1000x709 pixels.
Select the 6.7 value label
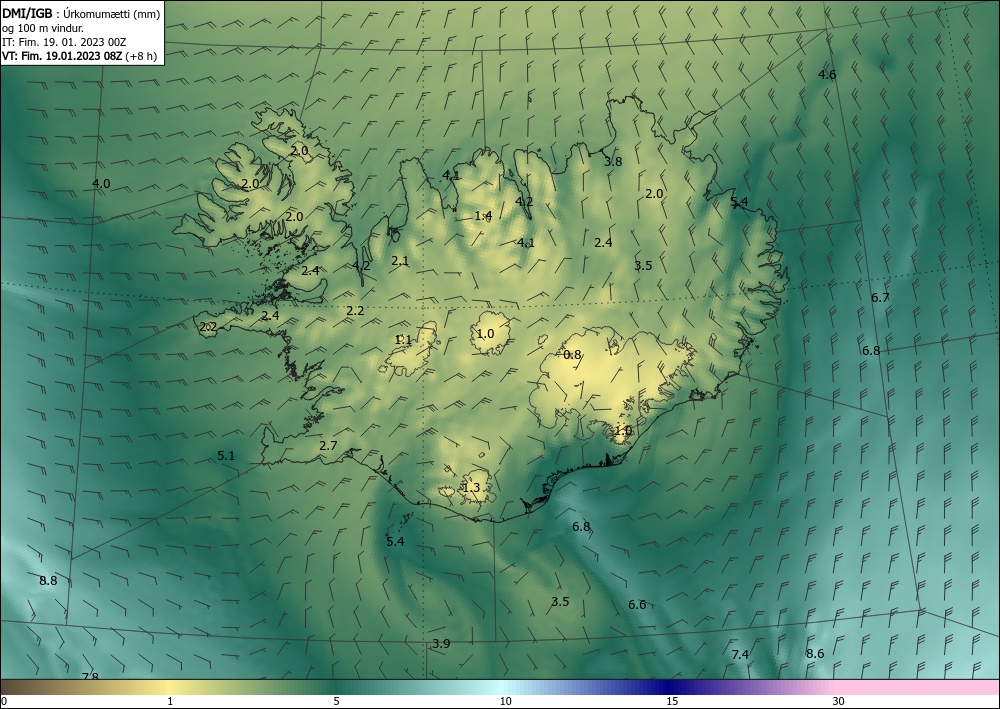(x=880, y=297)
